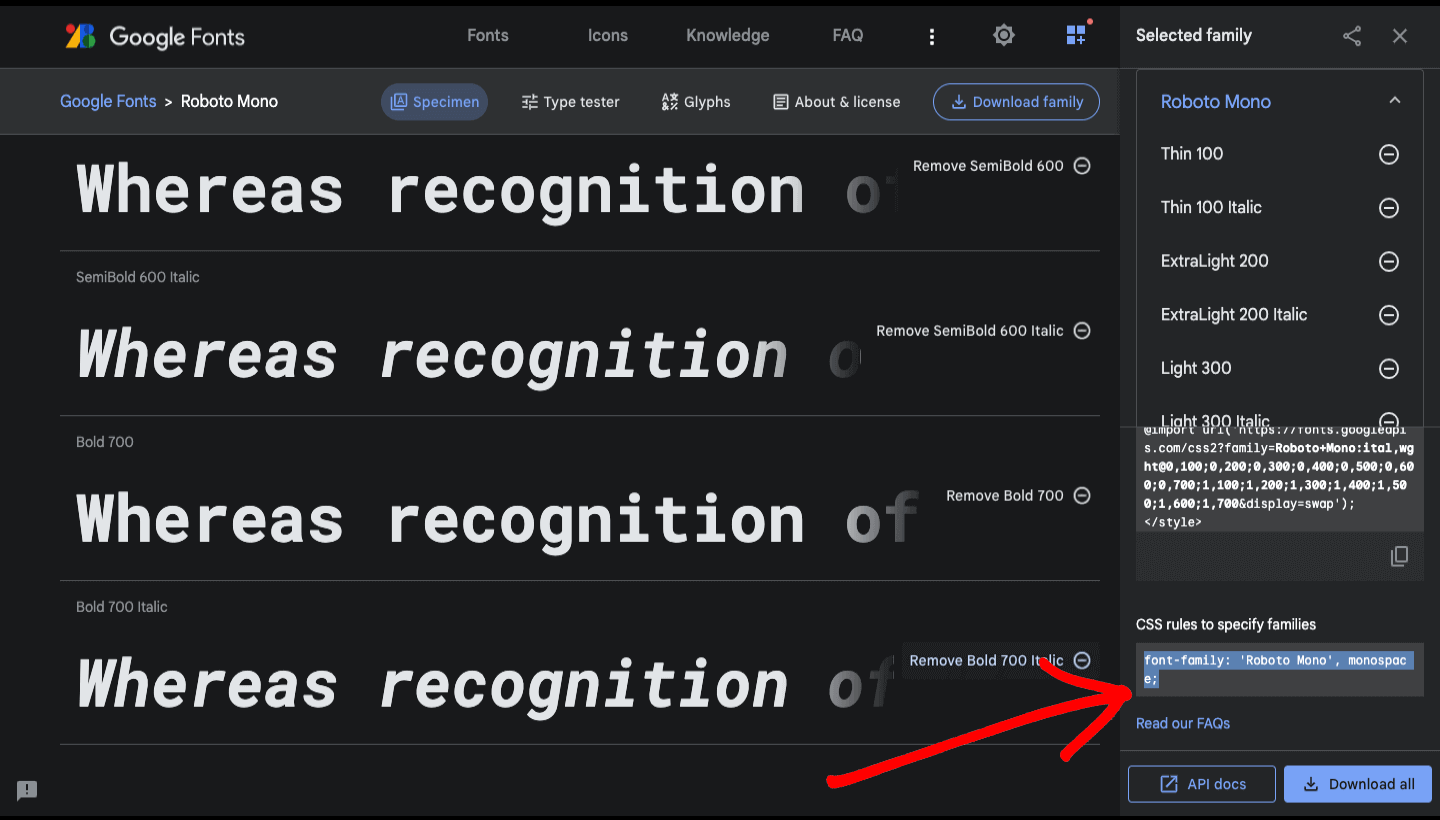1440x820 pixels.
Task: Click the SemiBold 600 Italic specimen text
Action: coord(469,355)
